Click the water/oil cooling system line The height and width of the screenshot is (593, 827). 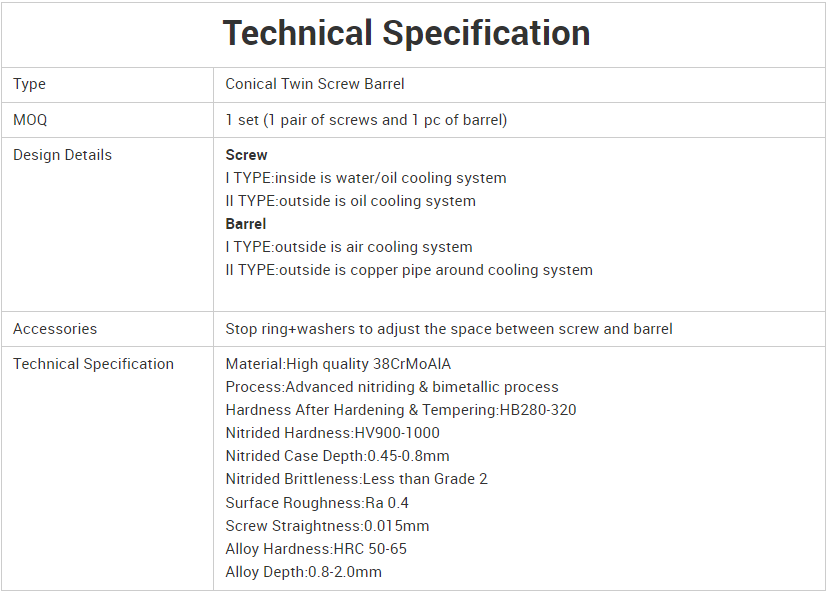pyautogui.click(x=366, y=178)
